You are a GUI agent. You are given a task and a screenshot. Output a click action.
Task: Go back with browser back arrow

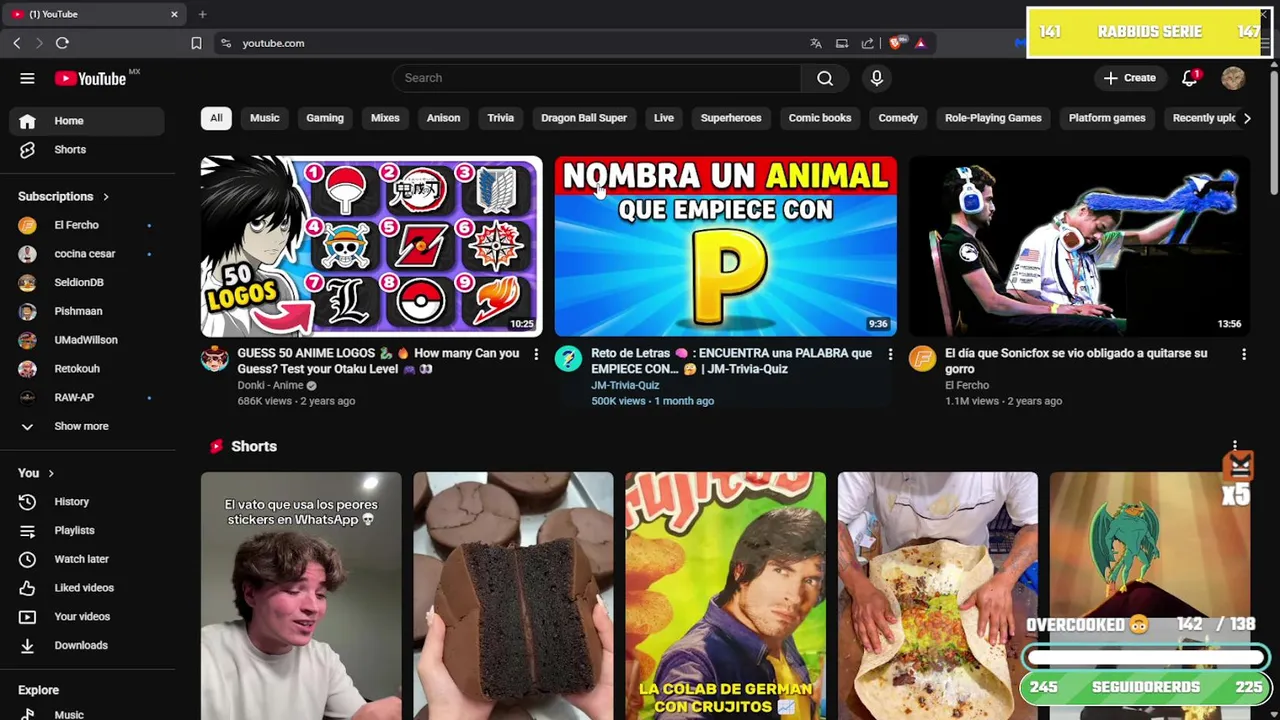coord(17,43)
